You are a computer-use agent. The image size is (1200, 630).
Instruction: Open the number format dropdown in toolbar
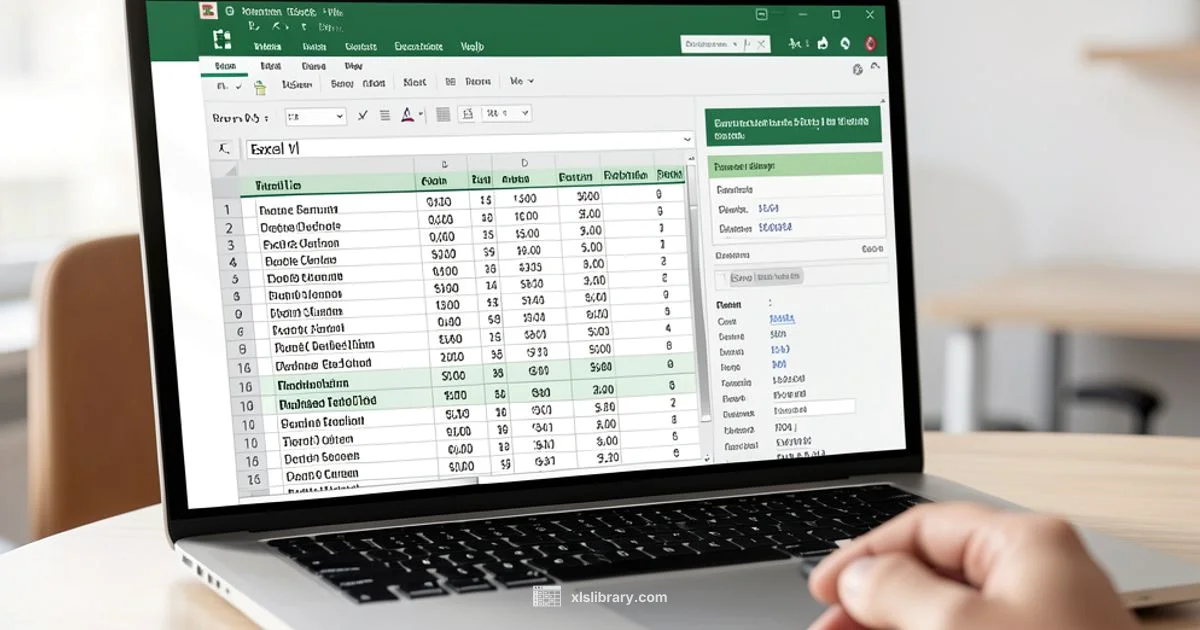click(x=506, y=114)
